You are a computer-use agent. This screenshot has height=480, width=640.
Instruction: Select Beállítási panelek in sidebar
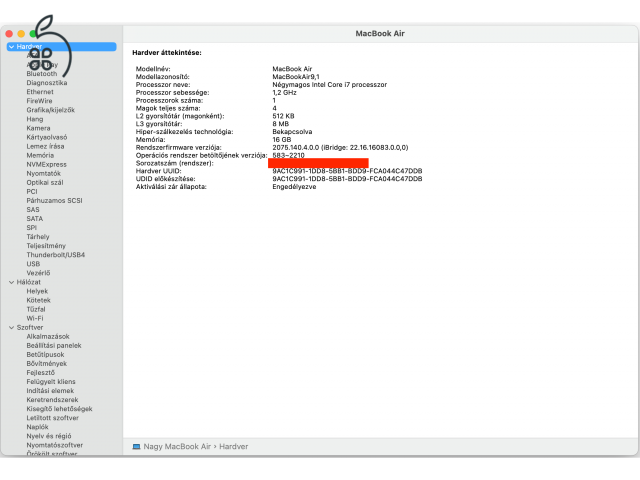[54, 345]
